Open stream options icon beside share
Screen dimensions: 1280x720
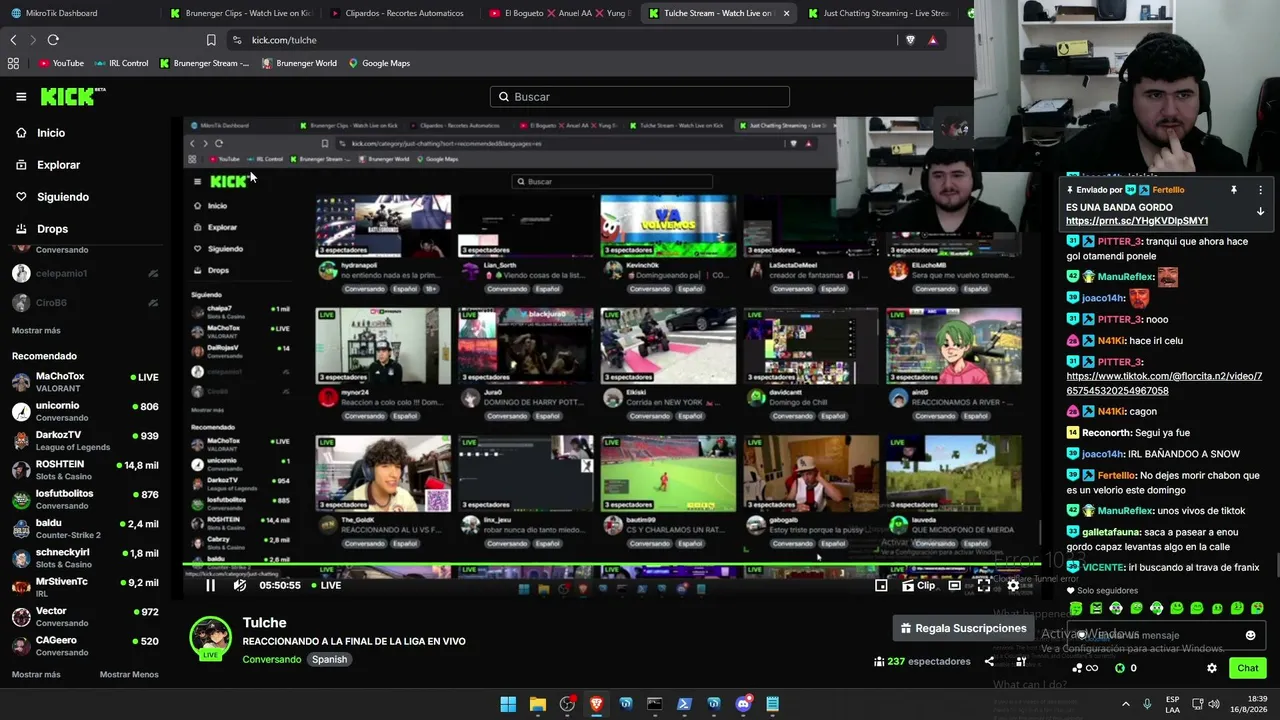(1021, 662)
